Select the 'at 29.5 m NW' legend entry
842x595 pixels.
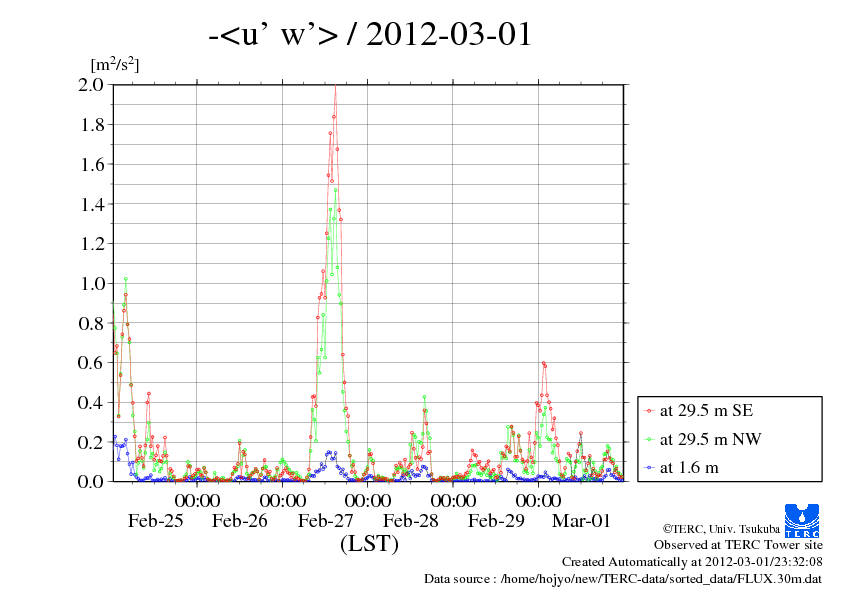tap(702, 439)
